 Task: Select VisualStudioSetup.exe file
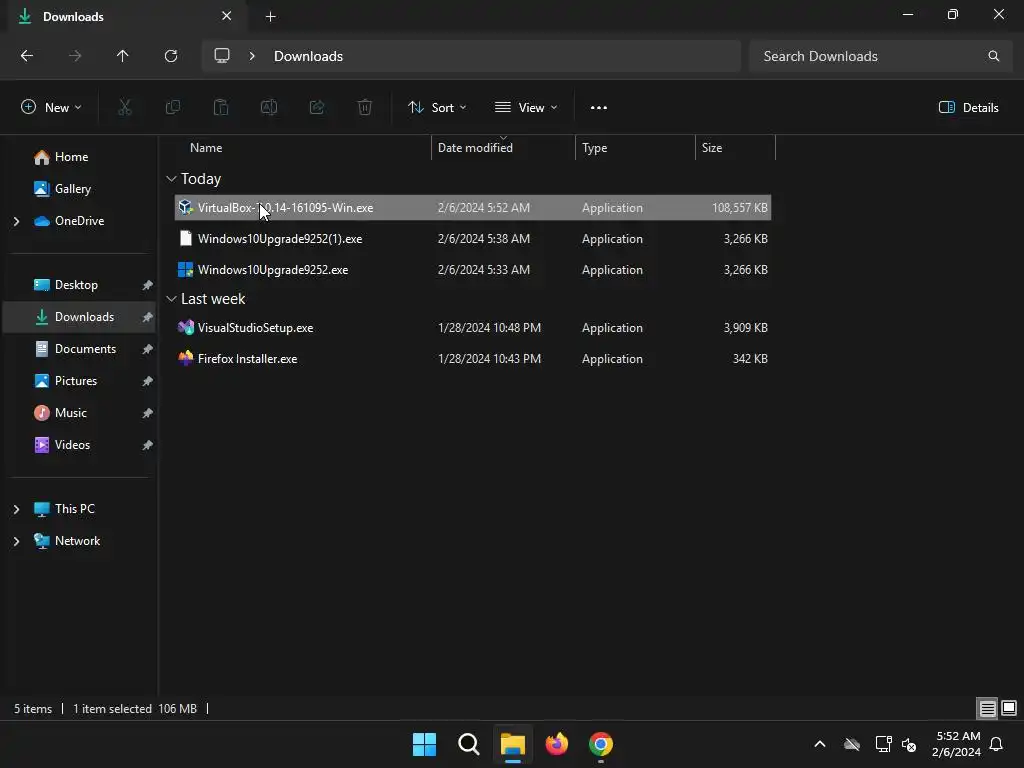(x=473, y=328)
